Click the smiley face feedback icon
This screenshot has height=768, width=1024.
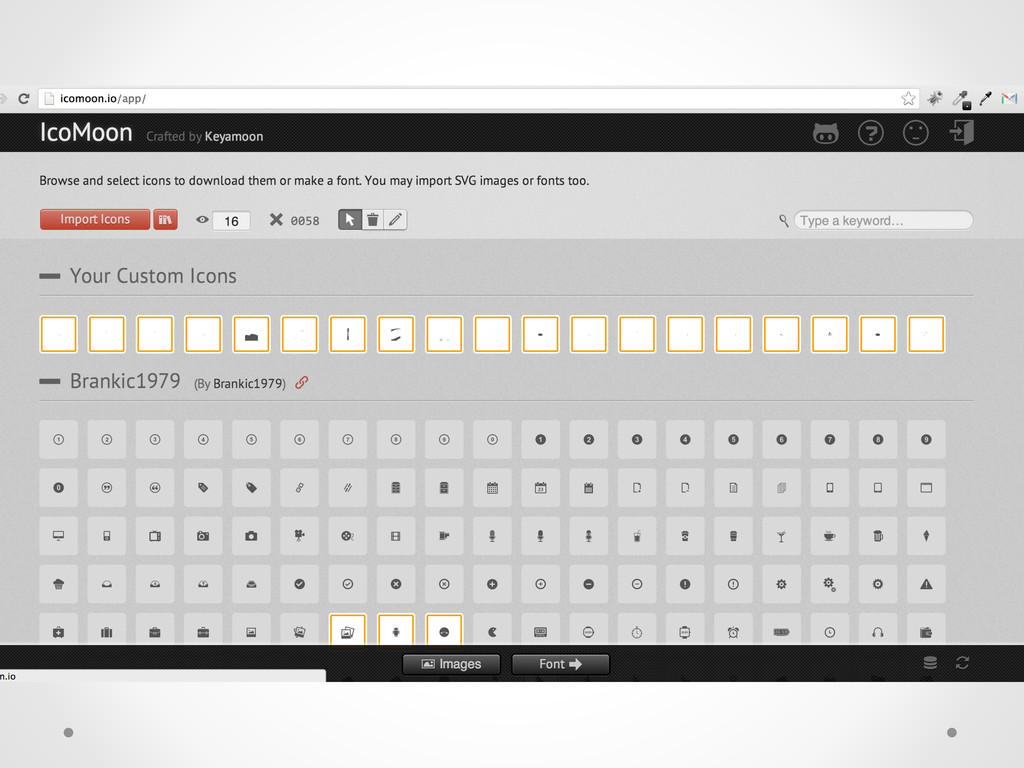[916, 133]
